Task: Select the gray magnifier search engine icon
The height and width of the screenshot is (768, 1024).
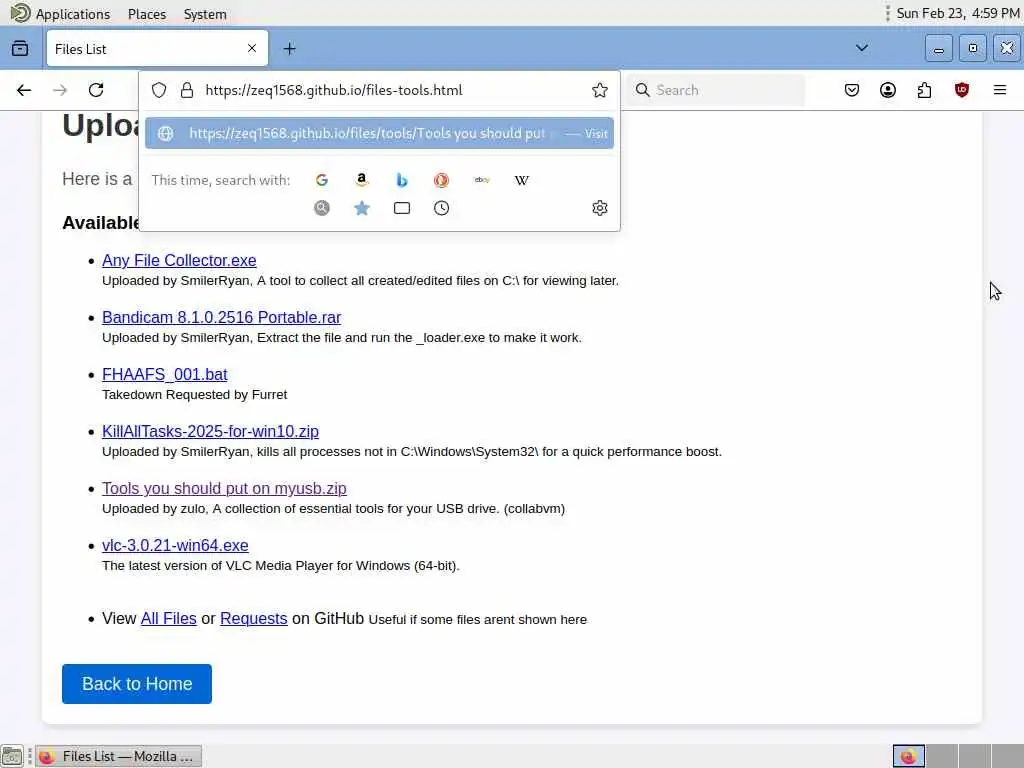Action: (321, 208)
